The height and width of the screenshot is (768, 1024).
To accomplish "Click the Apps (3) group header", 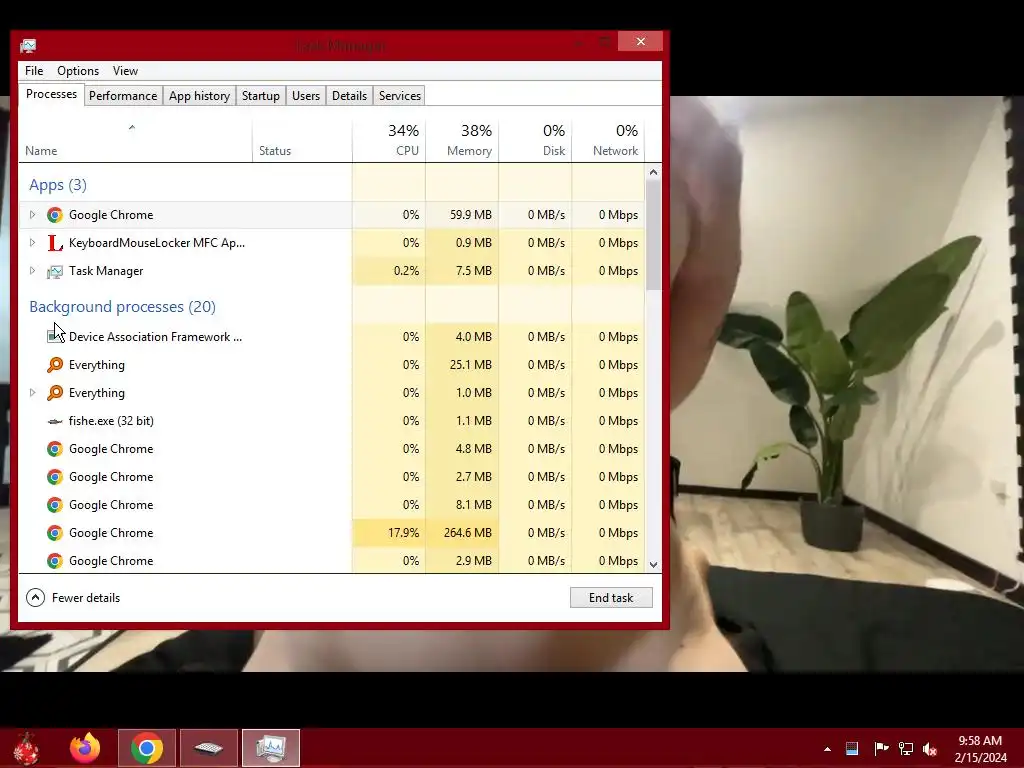I will (x=57, y=185).
